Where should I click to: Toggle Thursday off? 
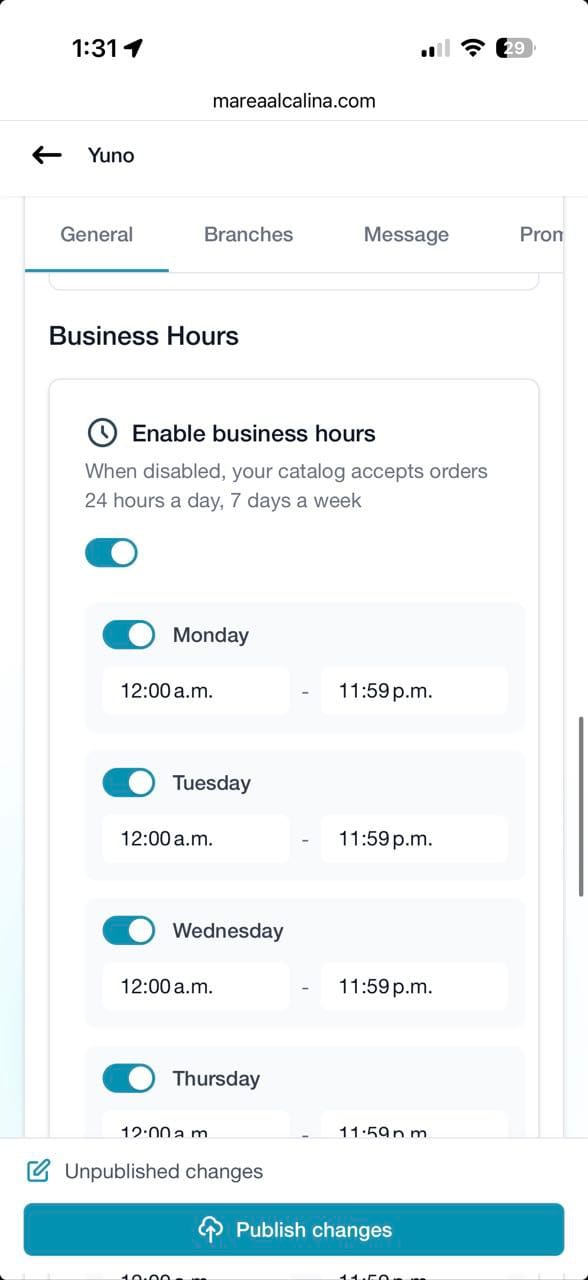[x=128, y=1078]
